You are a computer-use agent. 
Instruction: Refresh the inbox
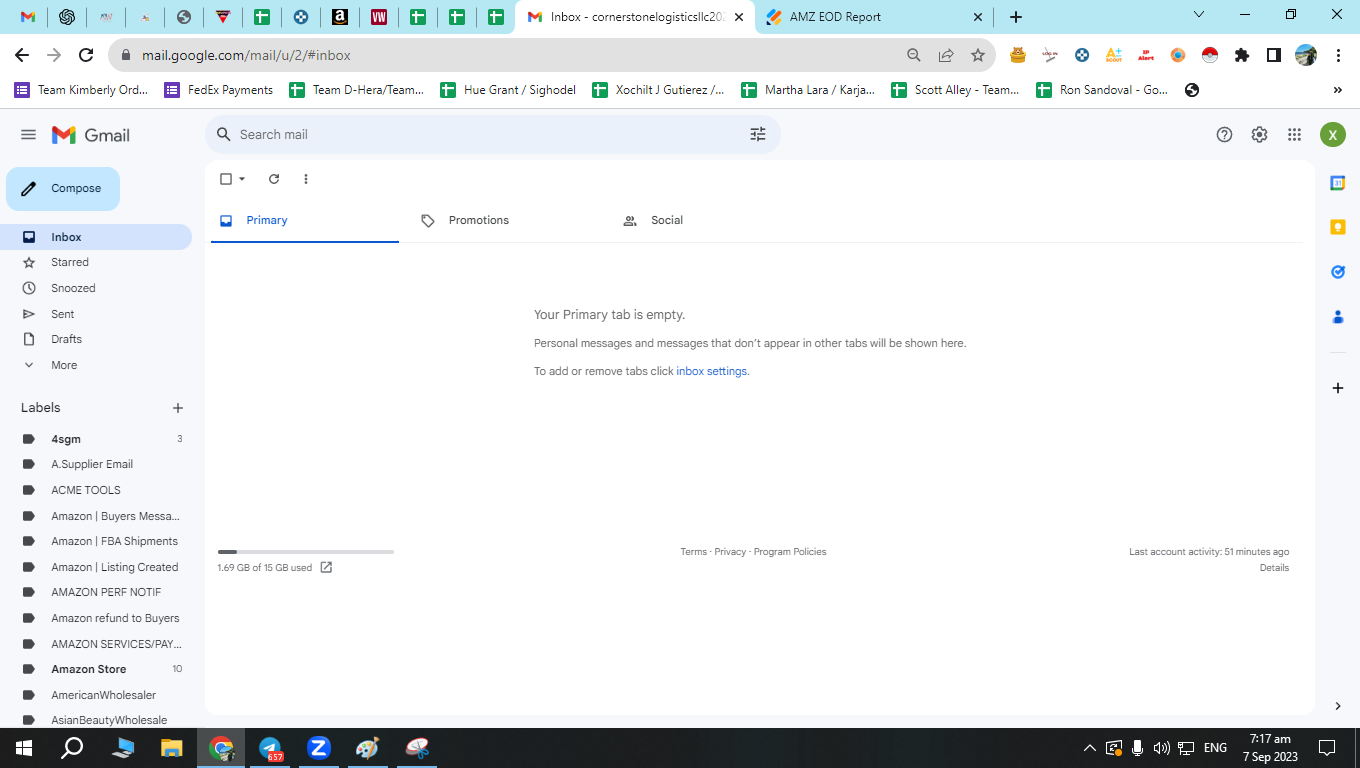274,179
